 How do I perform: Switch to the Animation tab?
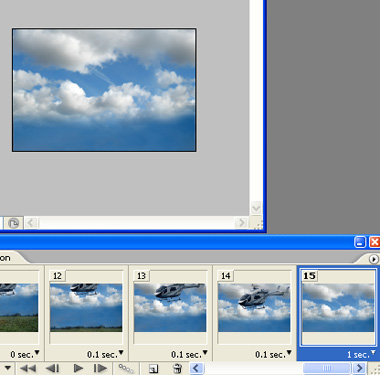pos(6,258)
